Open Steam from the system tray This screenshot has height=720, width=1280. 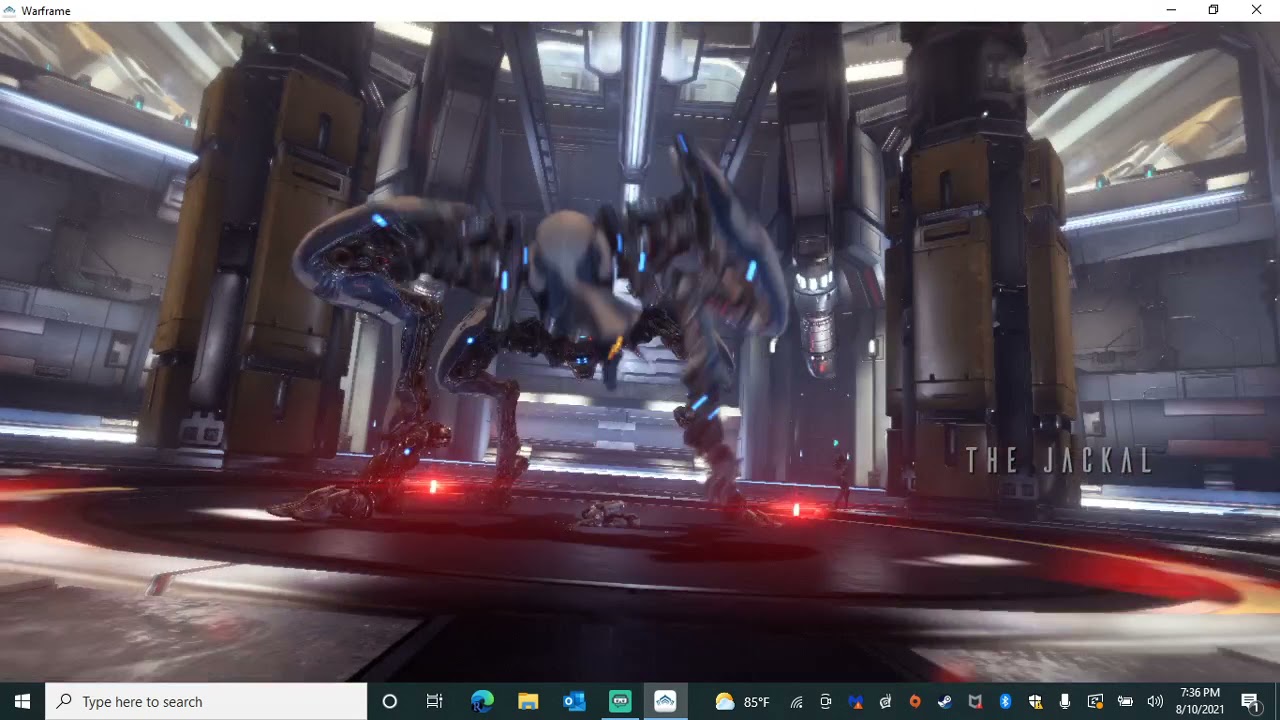945,702
